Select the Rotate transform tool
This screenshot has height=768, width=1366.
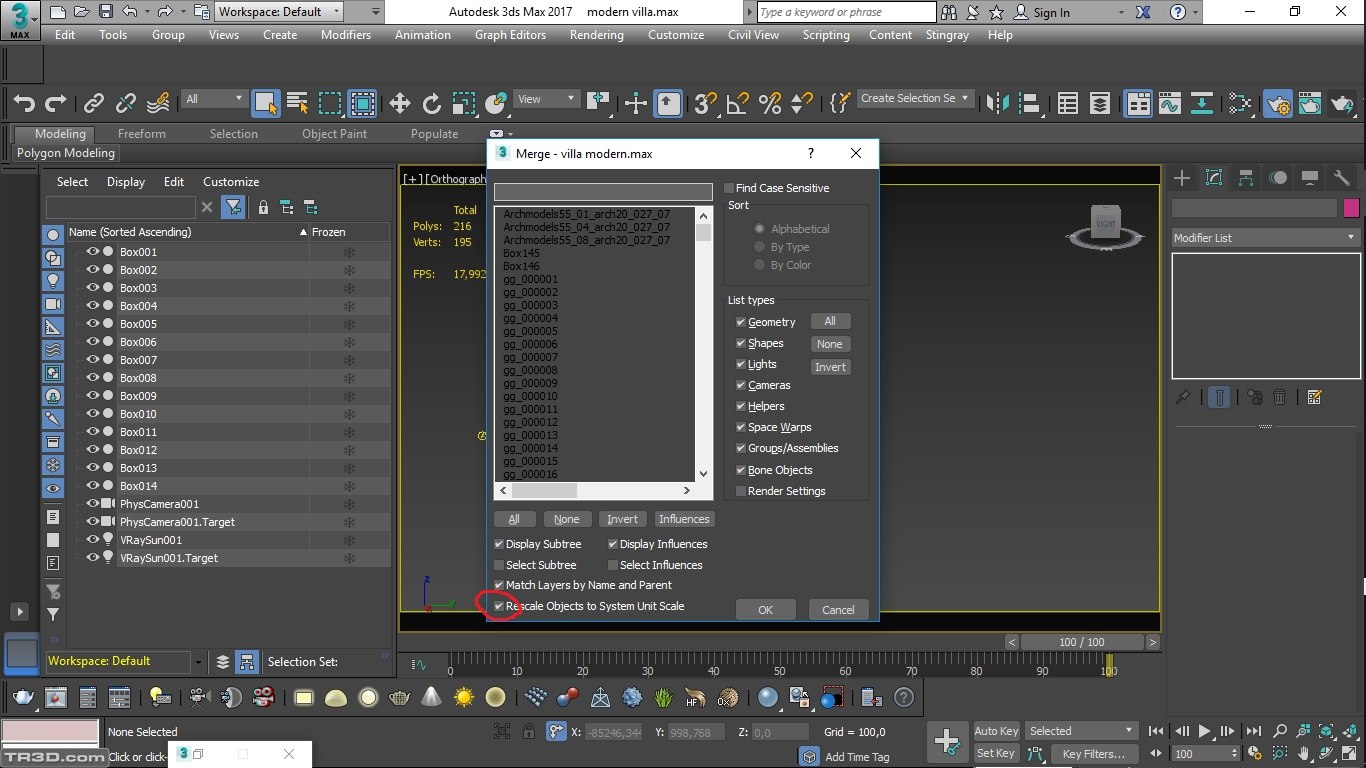431,103
